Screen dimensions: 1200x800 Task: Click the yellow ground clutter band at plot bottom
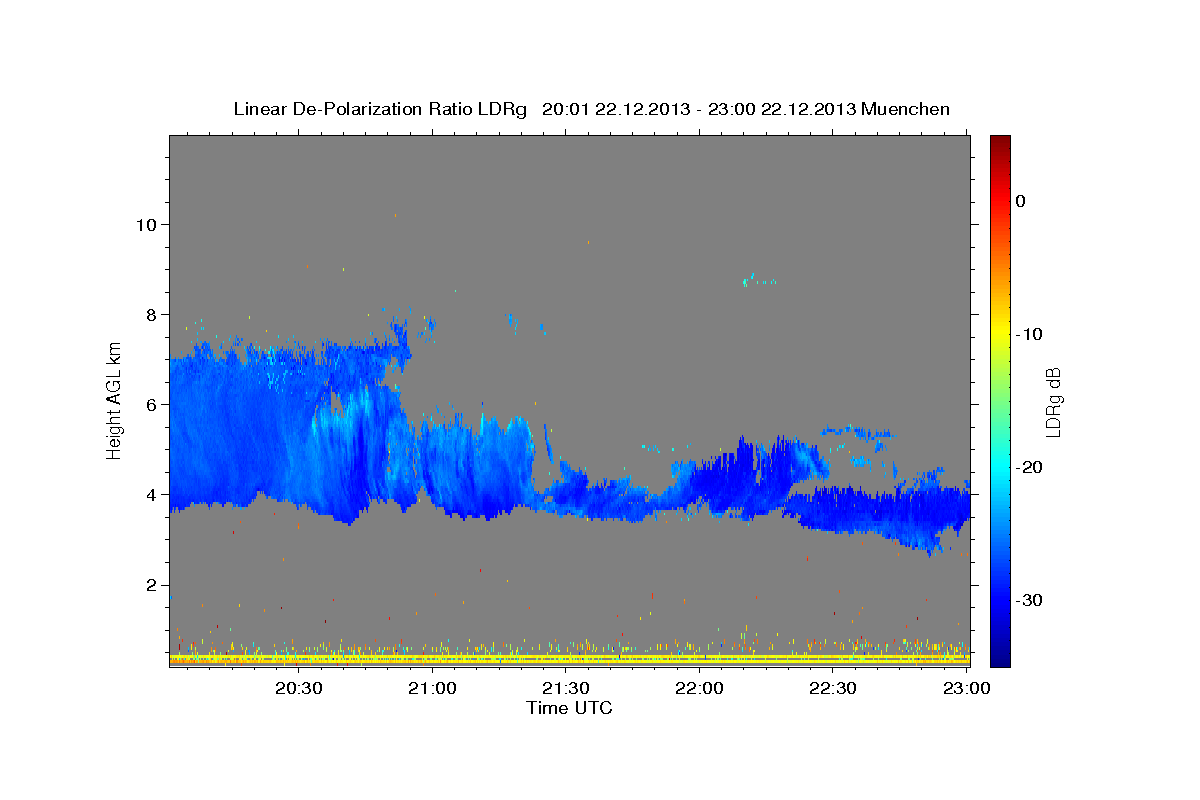tap(569, 659)
